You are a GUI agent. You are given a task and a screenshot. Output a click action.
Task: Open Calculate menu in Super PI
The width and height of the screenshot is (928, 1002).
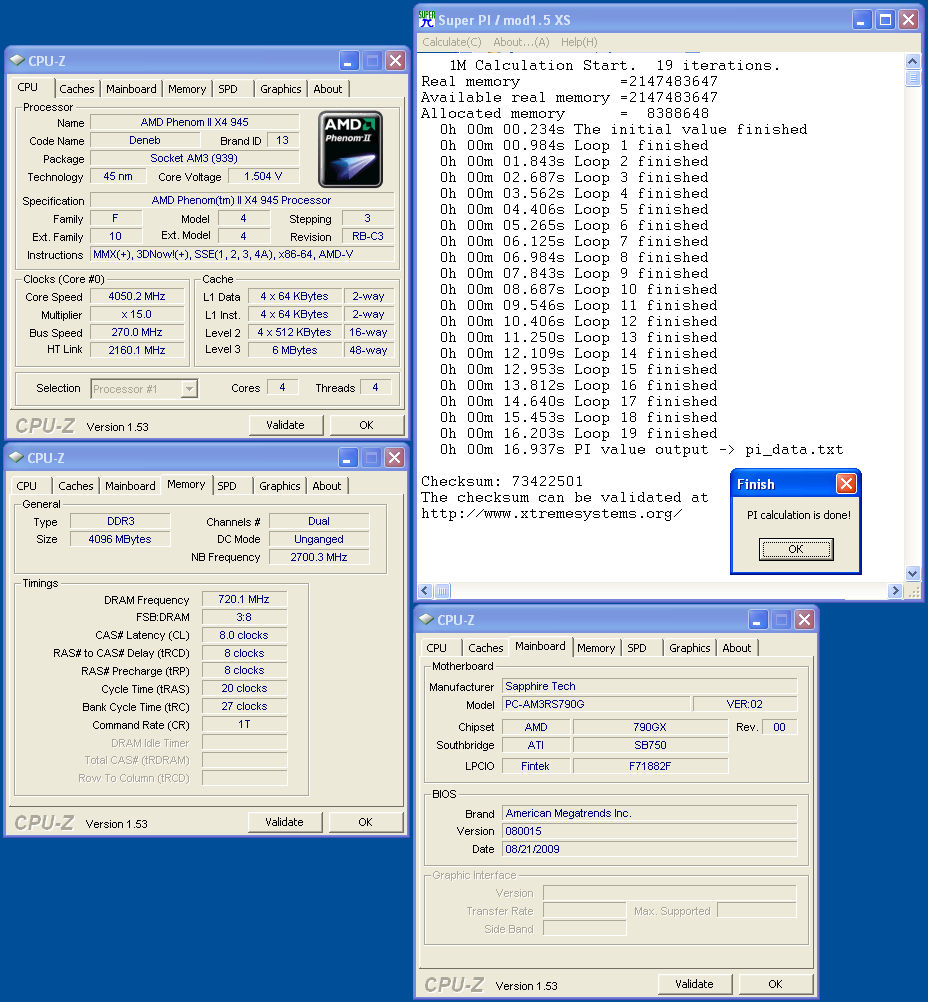point(452,42)
